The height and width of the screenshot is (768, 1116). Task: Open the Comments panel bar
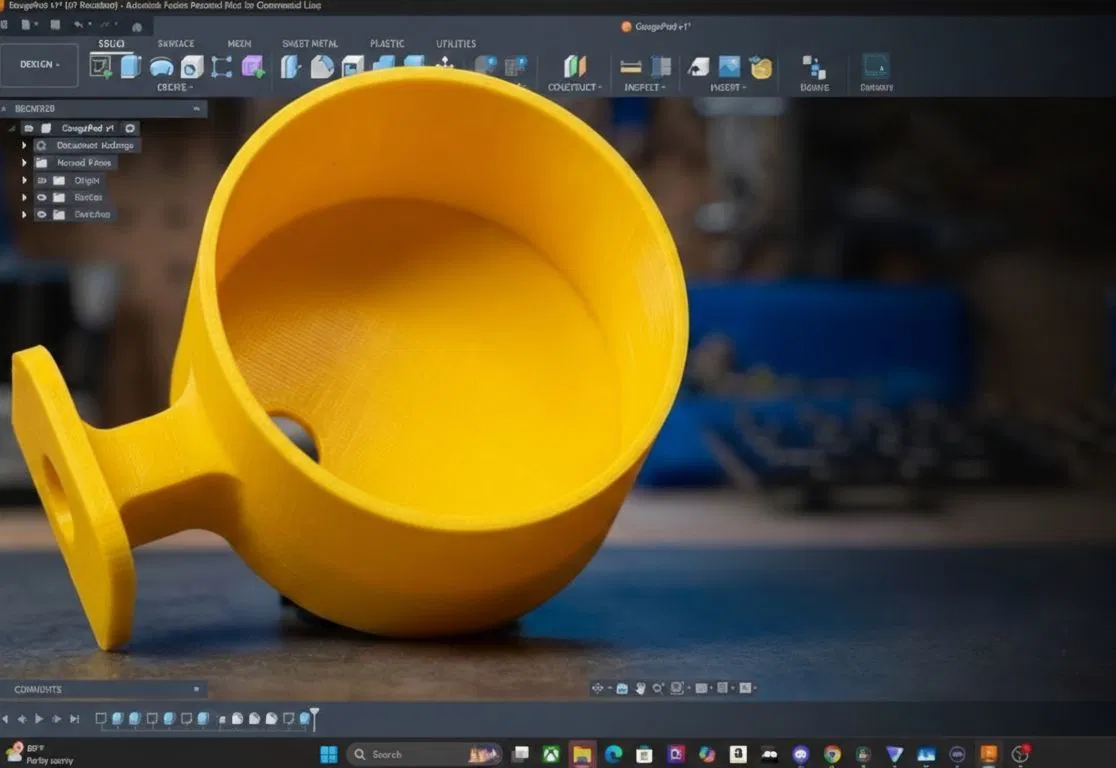(x=103, y=689)
